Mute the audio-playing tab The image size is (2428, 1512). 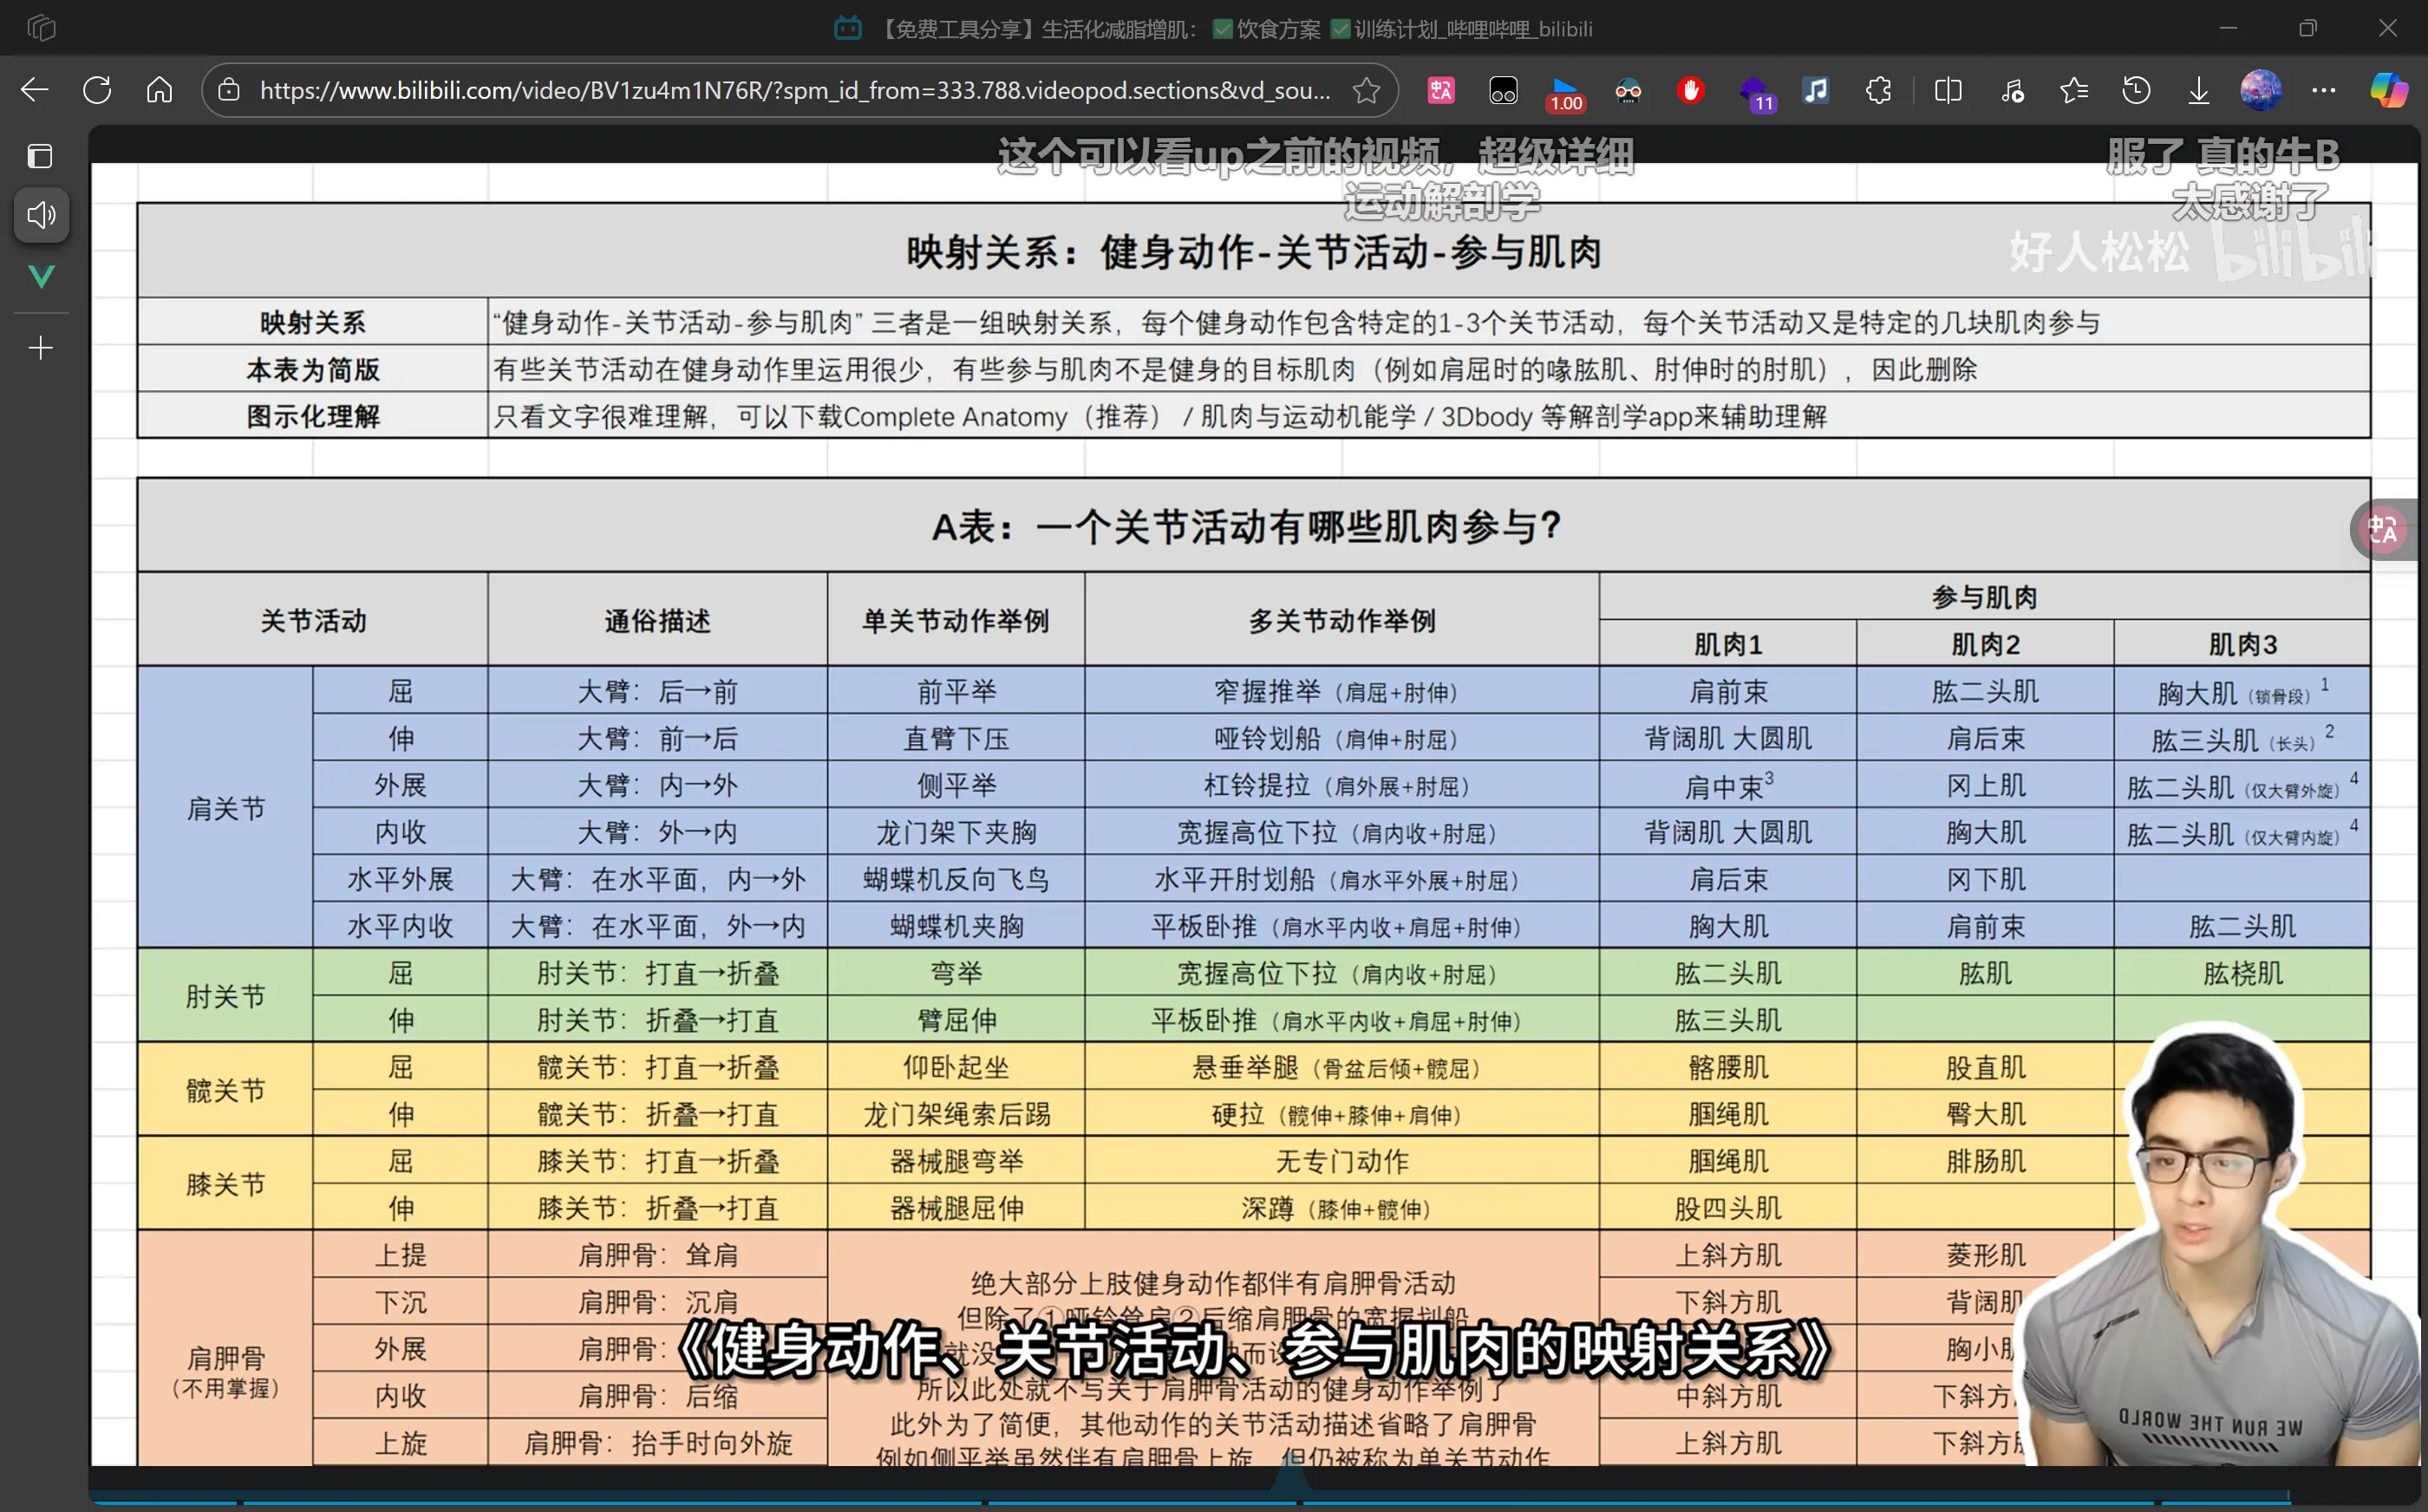click(x=41, y=214)
